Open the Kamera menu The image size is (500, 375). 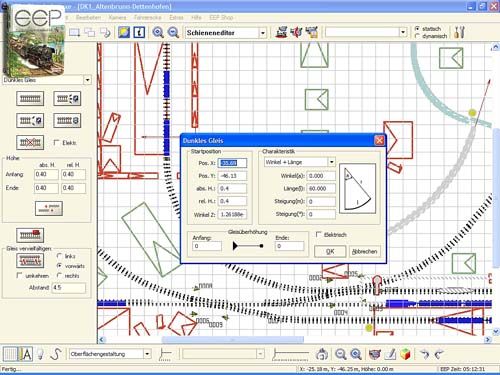coord(117,17)
